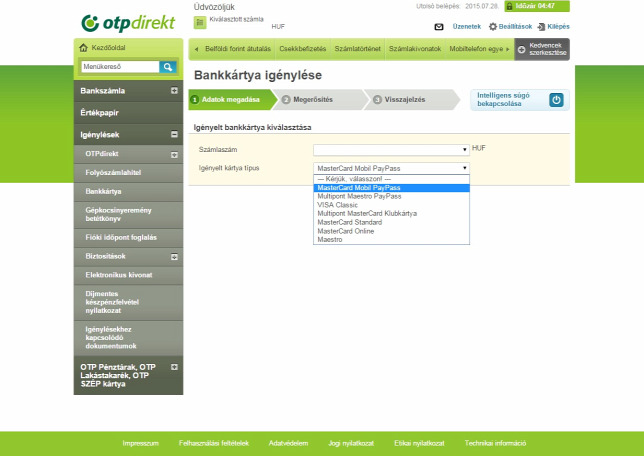
Task: Open Felhasználási feltételek footer link
Action: click(x=214, y=443)
